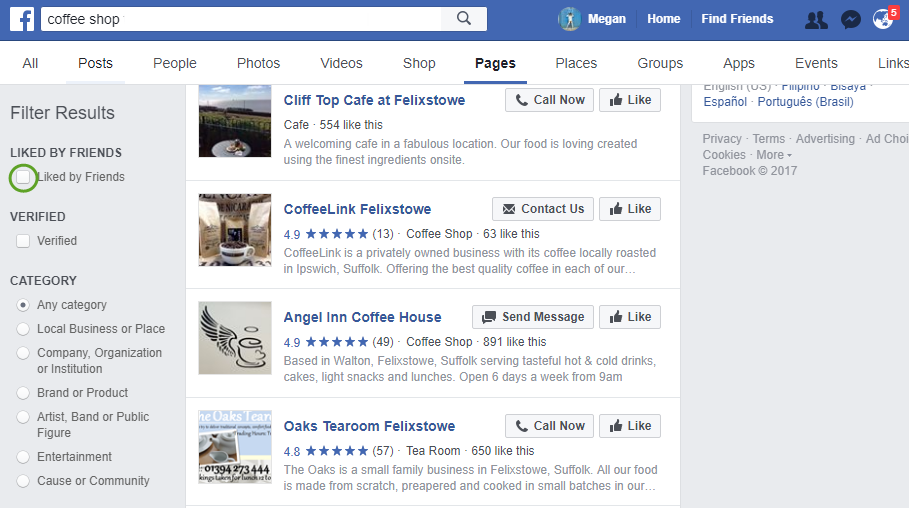Open the Terms footer link

tap(768, 139)
